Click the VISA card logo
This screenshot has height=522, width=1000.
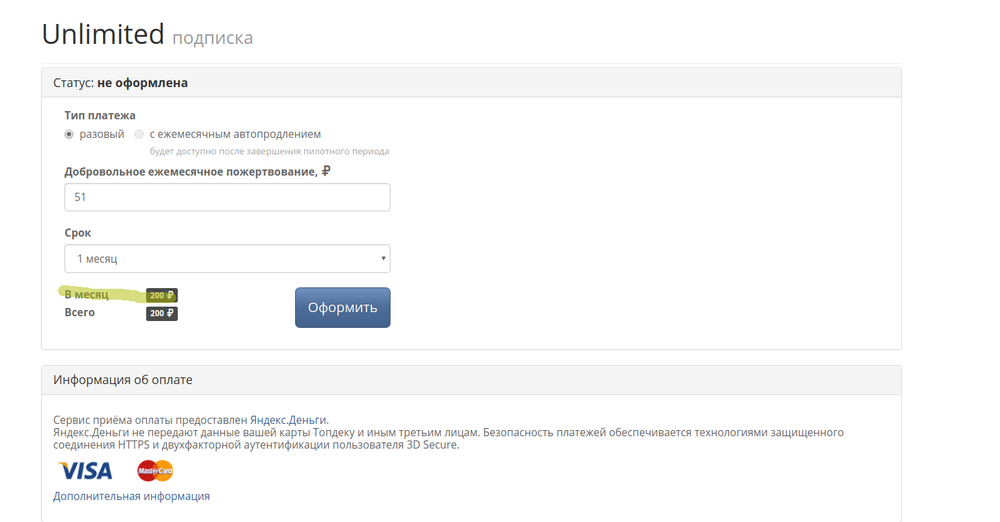click(85, 470)
